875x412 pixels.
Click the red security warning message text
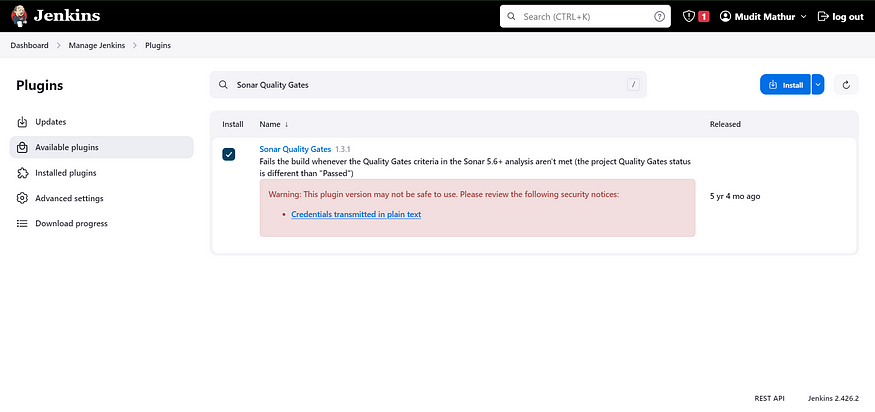(444, 194)
